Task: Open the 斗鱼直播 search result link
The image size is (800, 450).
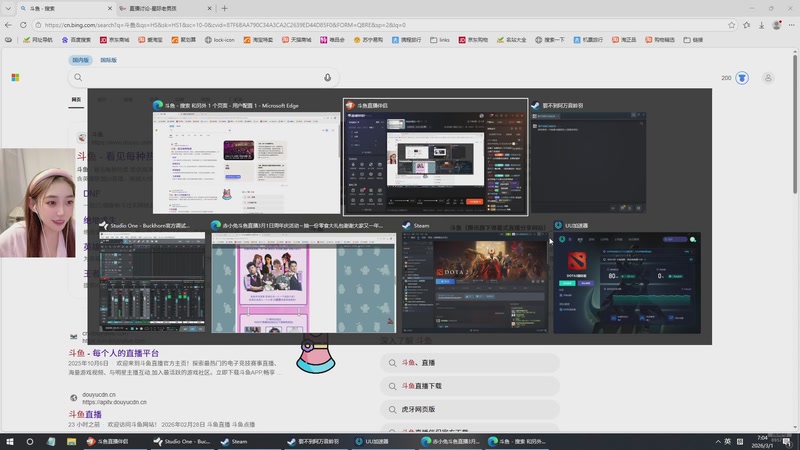Action: click(85, 414)
